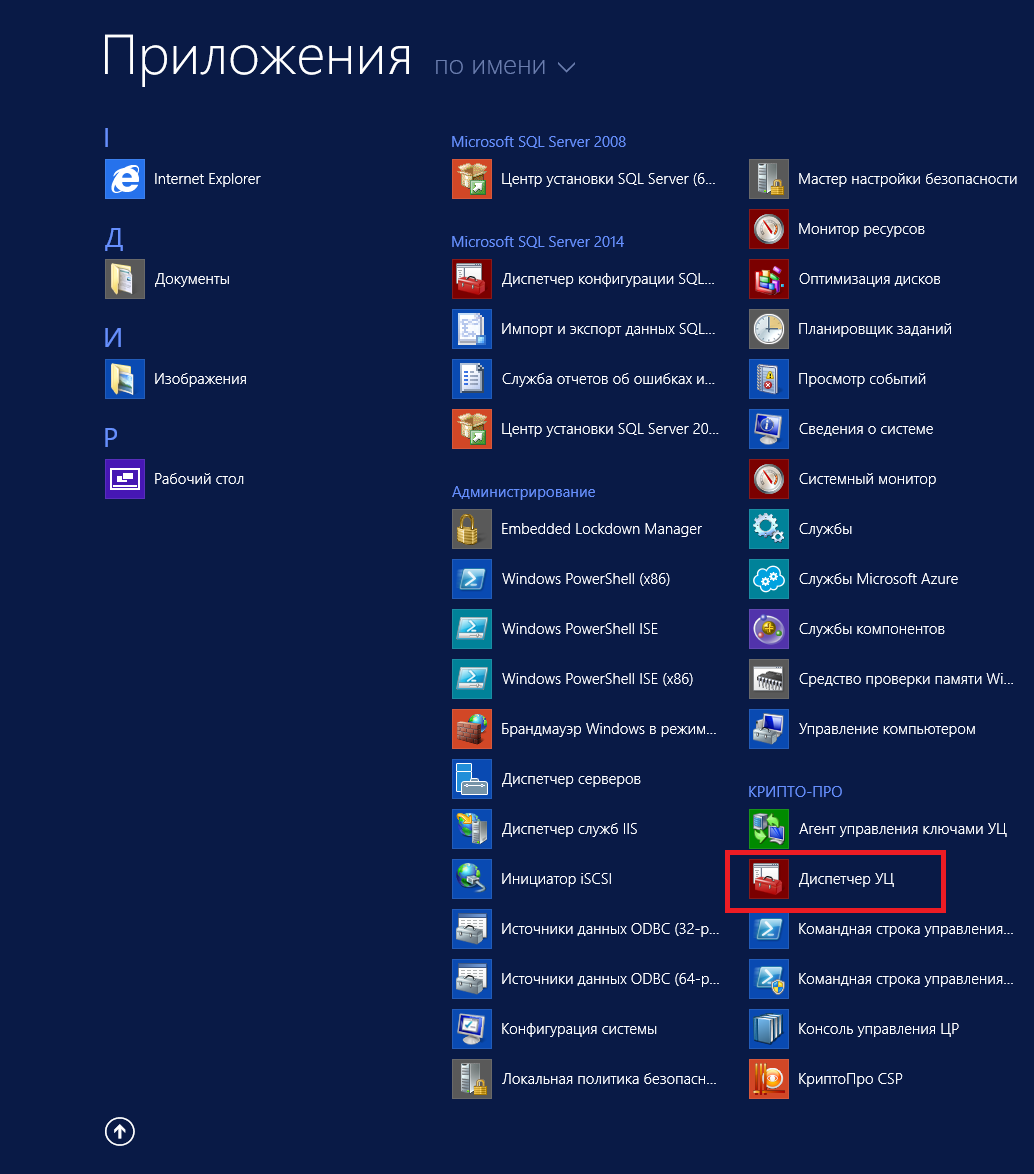Open Центр установки SQL Server 20... icon

click(x=472, y=429)
